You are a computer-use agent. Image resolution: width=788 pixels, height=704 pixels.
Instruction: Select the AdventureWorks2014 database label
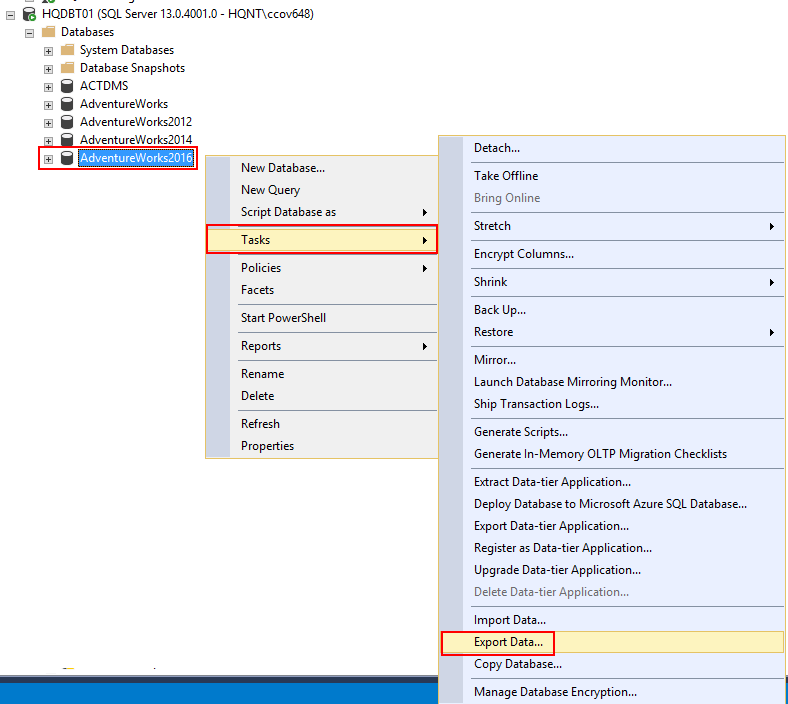click(x=136, y=140)
